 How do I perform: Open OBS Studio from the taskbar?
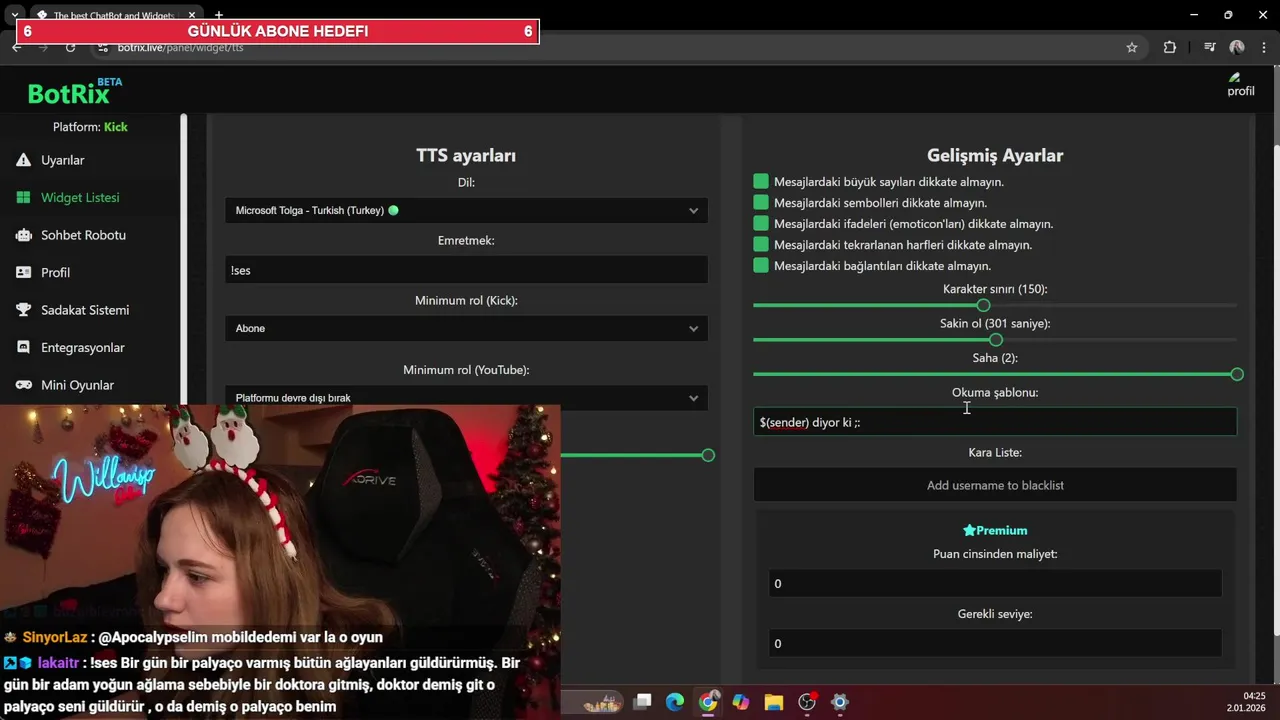(807, 702)
